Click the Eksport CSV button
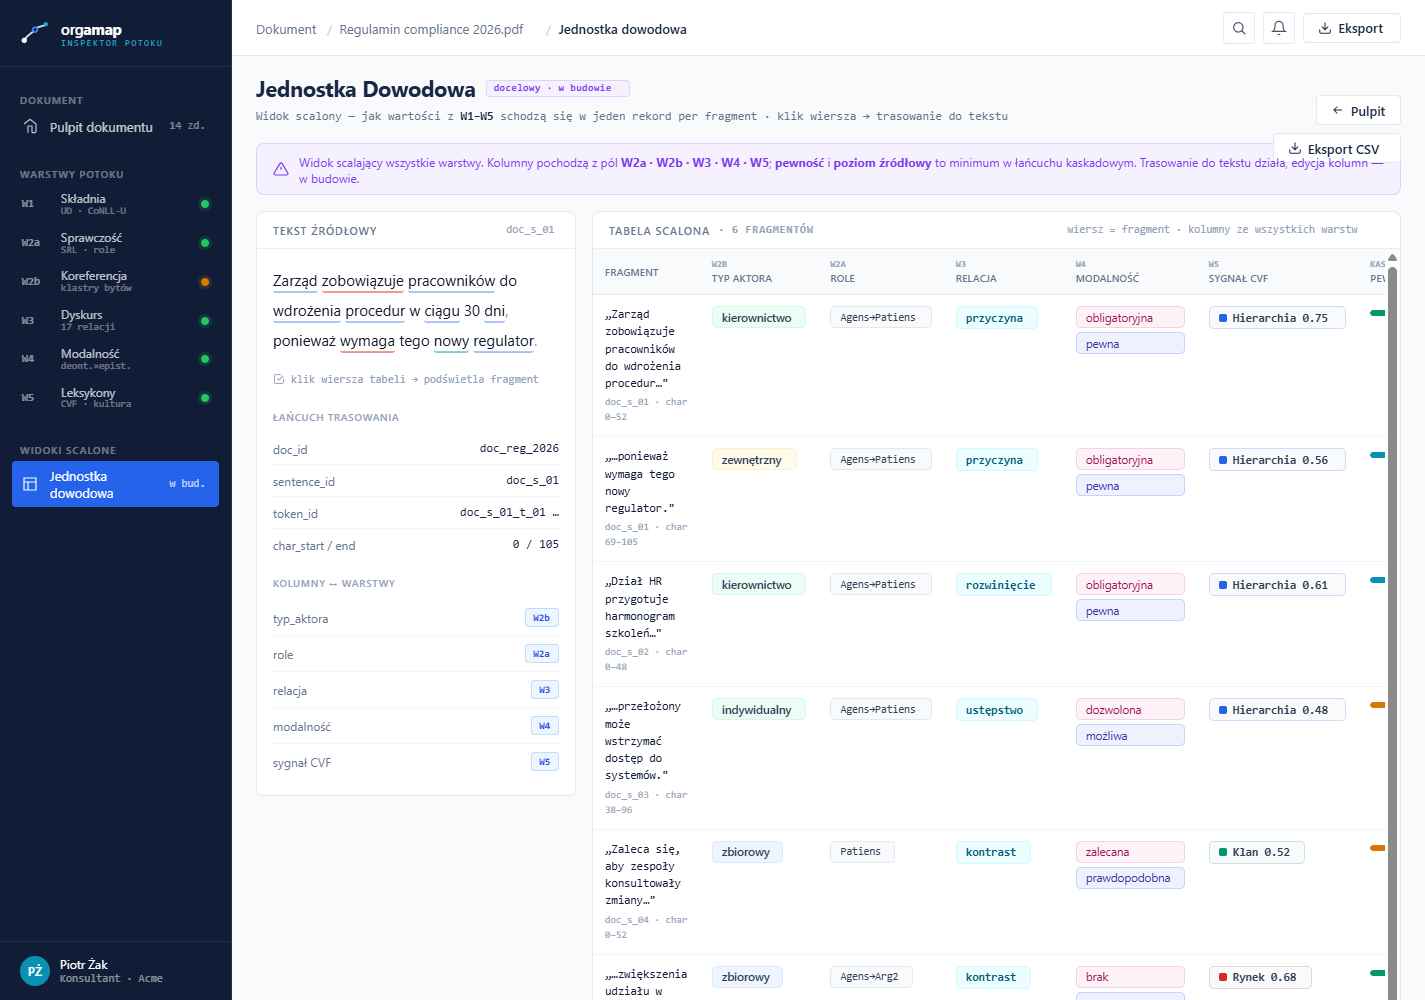 [1336, 149]
